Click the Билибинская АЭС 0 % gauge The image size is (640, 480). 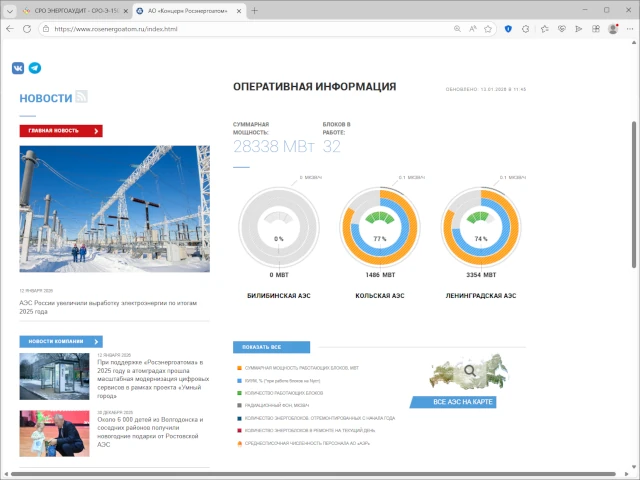click(279, 227)
